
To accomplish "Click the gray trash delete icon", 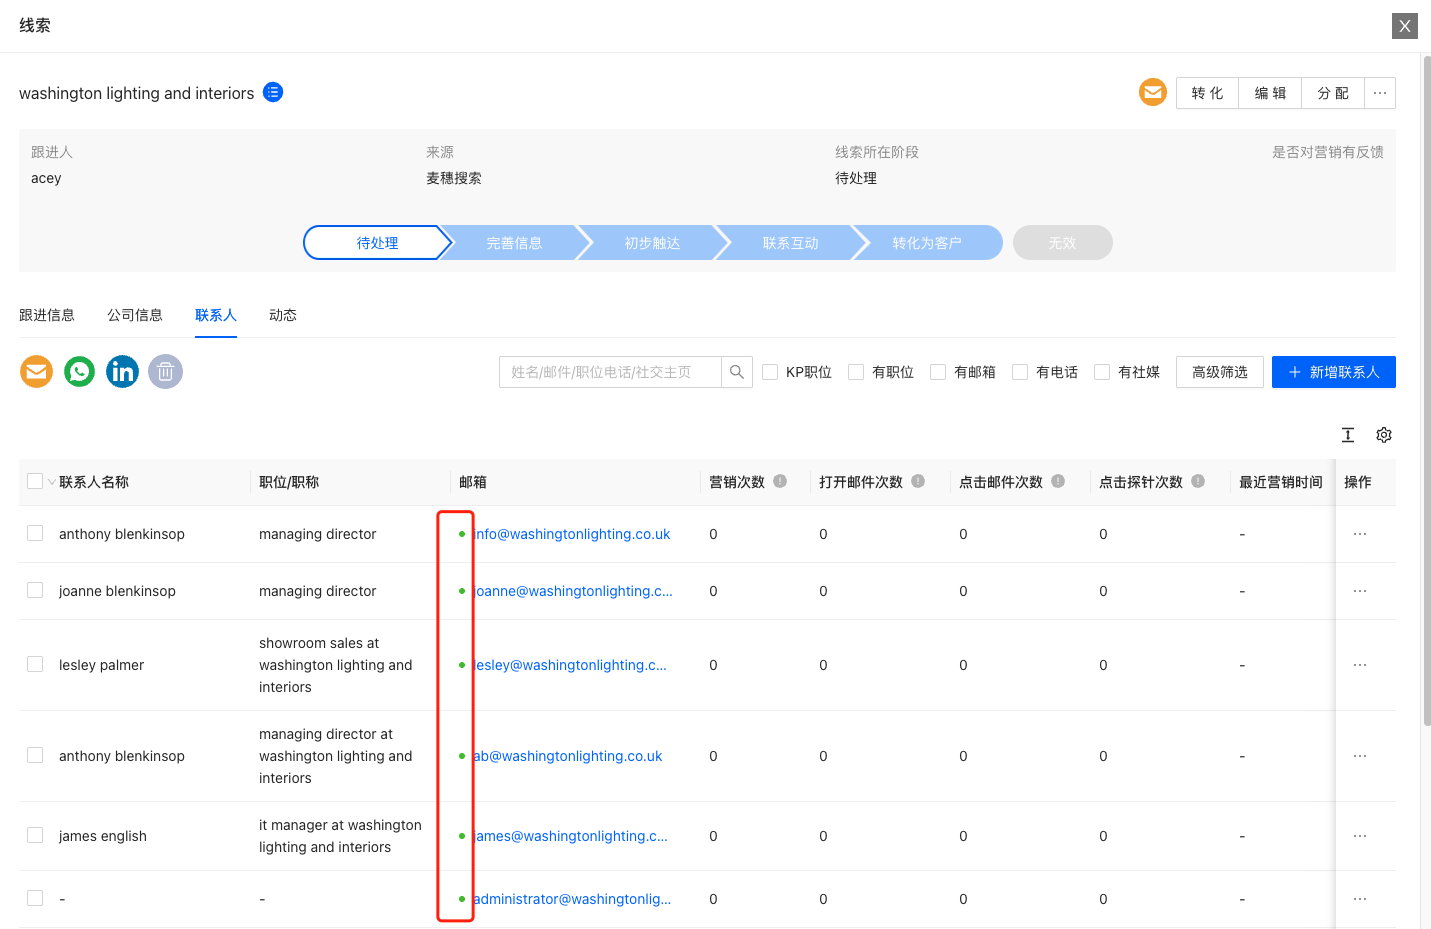I will point(166,372).
